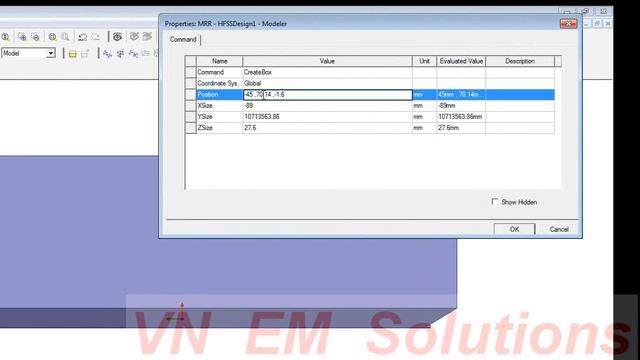The image size is (640, 360).
Task: Click the fit all contents magnifier icon
Action: 53,37
